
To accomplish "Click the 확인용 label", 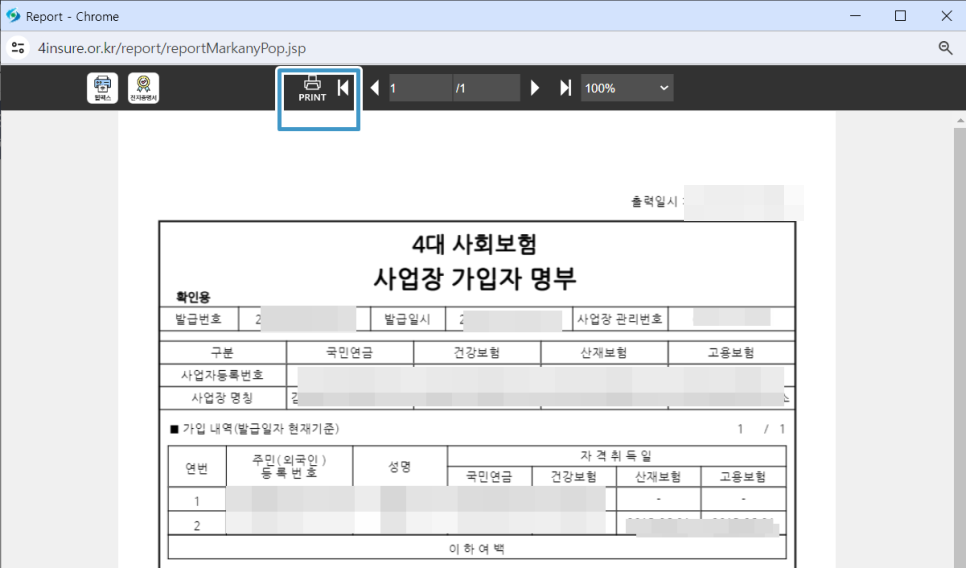I will 193,297.
